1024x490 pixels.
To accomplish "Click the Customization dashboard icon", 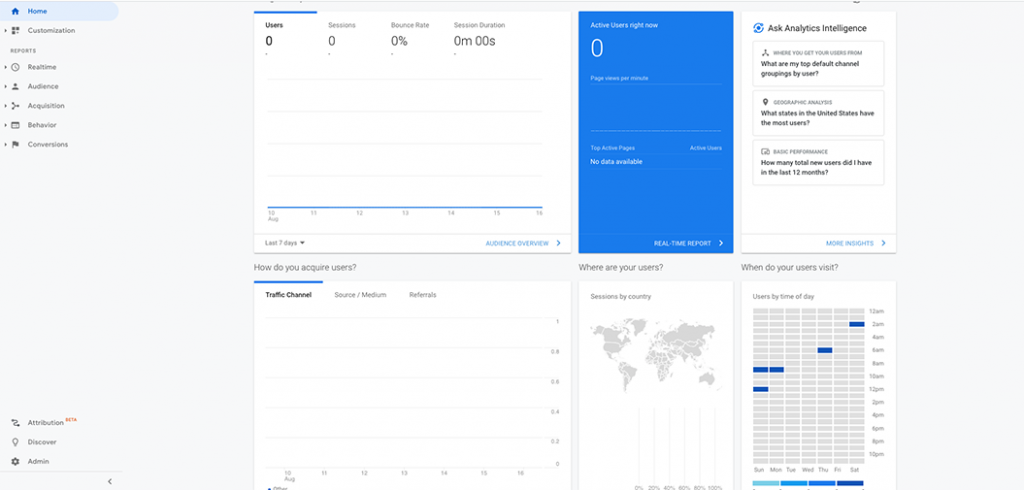I will [16, 30].
